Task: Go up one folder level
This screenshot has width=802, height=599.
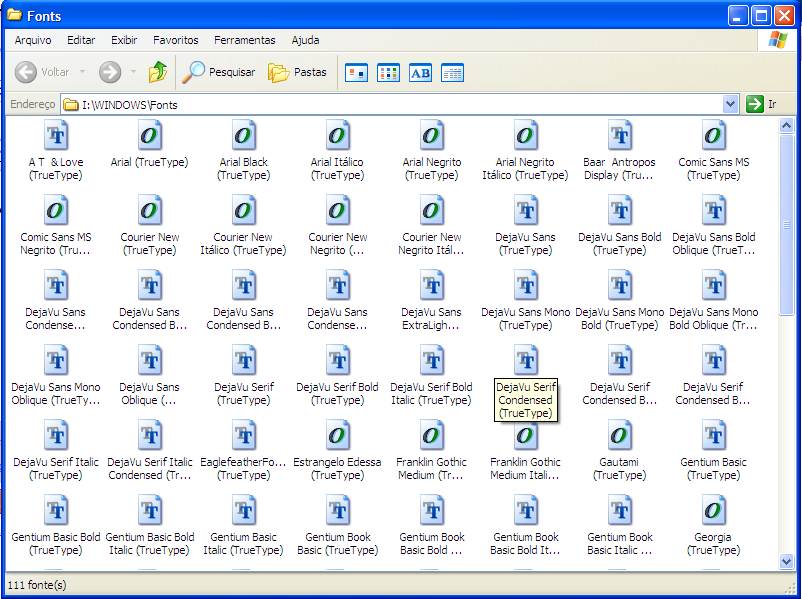Action: point(158,72)
